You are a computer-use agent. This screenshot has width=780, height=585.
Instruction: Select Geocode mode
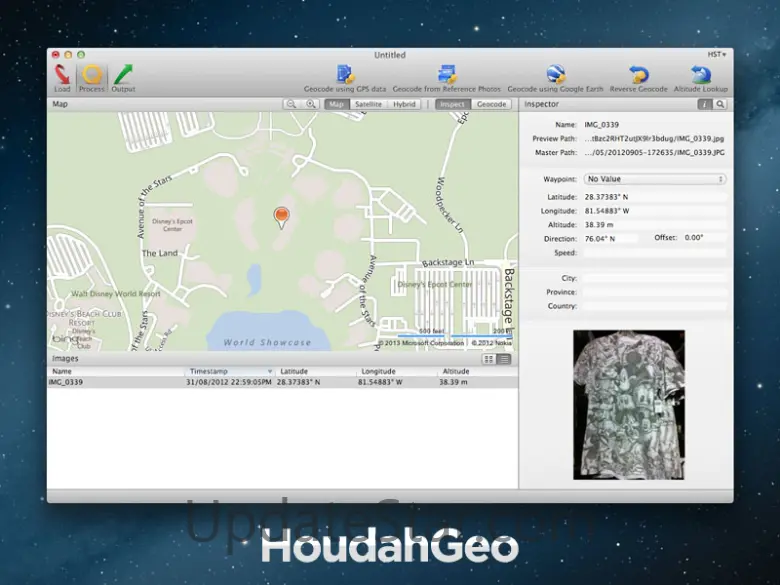pyautogui.click(x=491, y=104)
